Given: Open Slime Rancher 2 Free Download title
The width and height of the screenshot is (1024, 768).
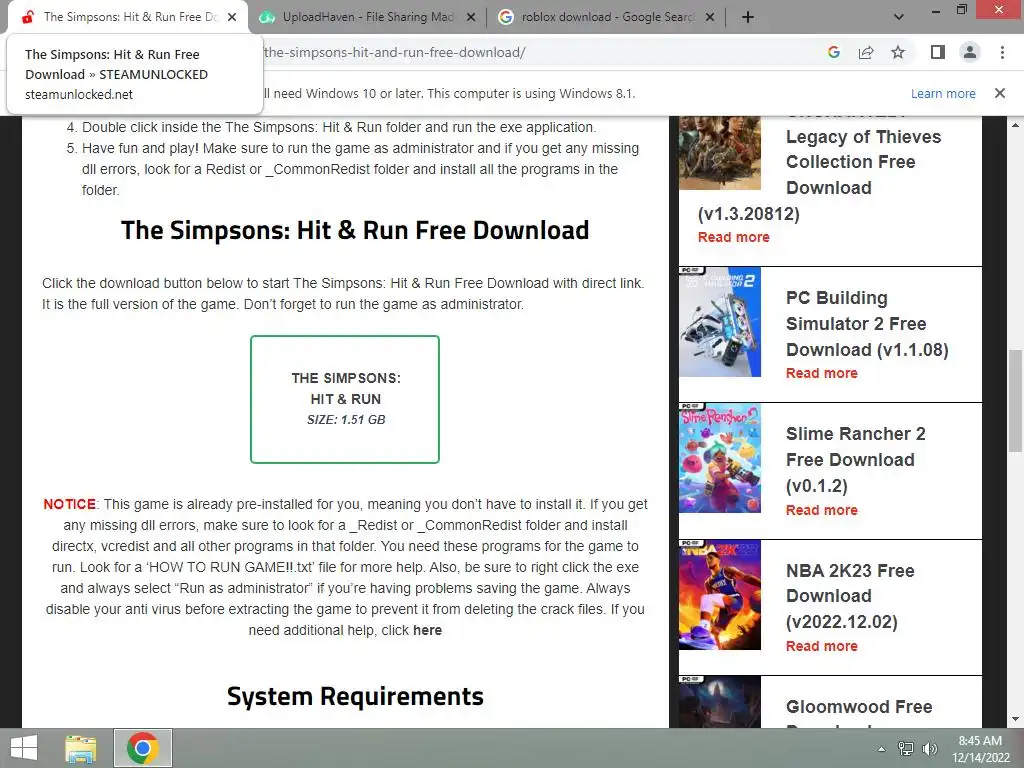Looking at the screenshot, I should coord(856,460).
